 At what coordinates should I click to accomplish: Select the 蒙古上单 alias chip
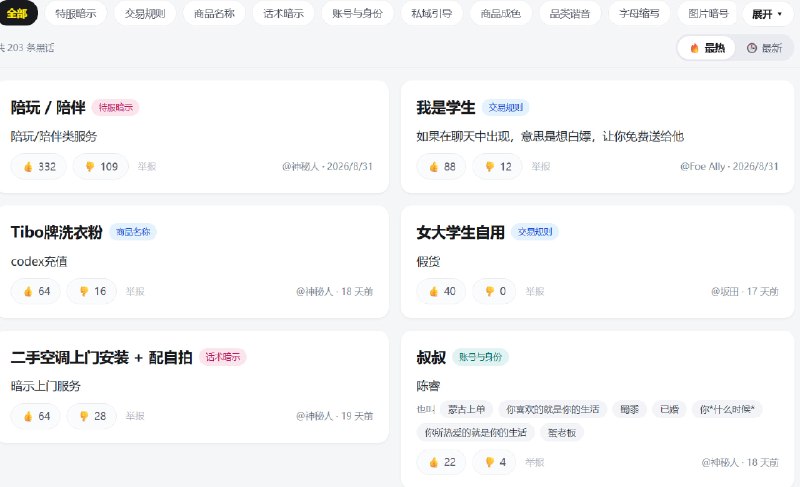(466, 409)
